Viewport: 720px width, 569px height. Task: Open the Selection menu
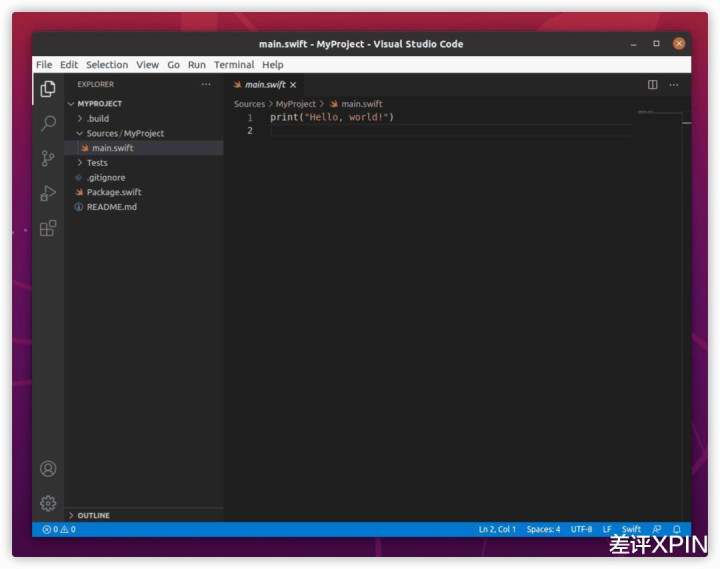pyautogui.click(x=107, y=65)
